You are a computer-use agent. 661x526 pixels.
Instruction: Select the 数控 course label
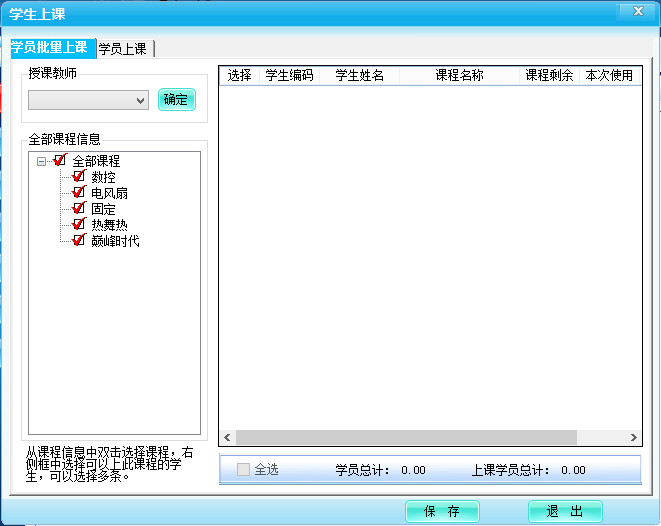tap(103, 177)
